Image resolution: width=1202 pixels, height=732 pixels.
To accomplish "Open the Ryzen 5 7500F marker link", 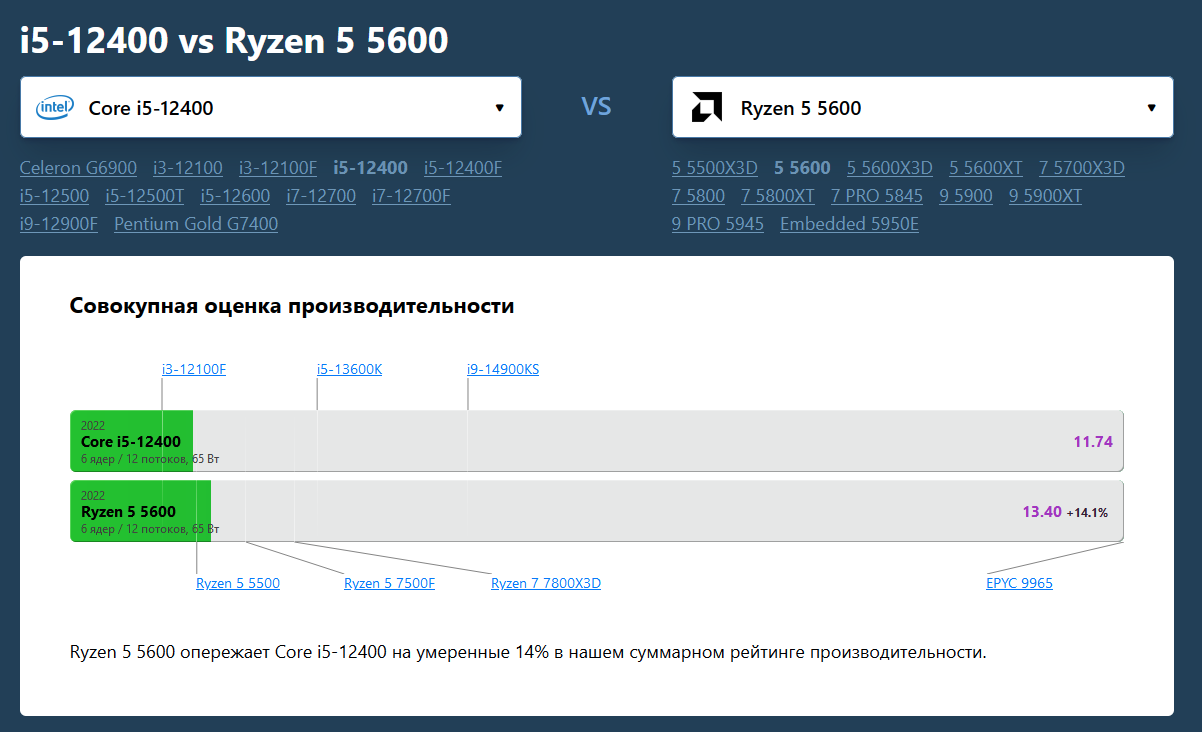I will click(x=390, y=583).
